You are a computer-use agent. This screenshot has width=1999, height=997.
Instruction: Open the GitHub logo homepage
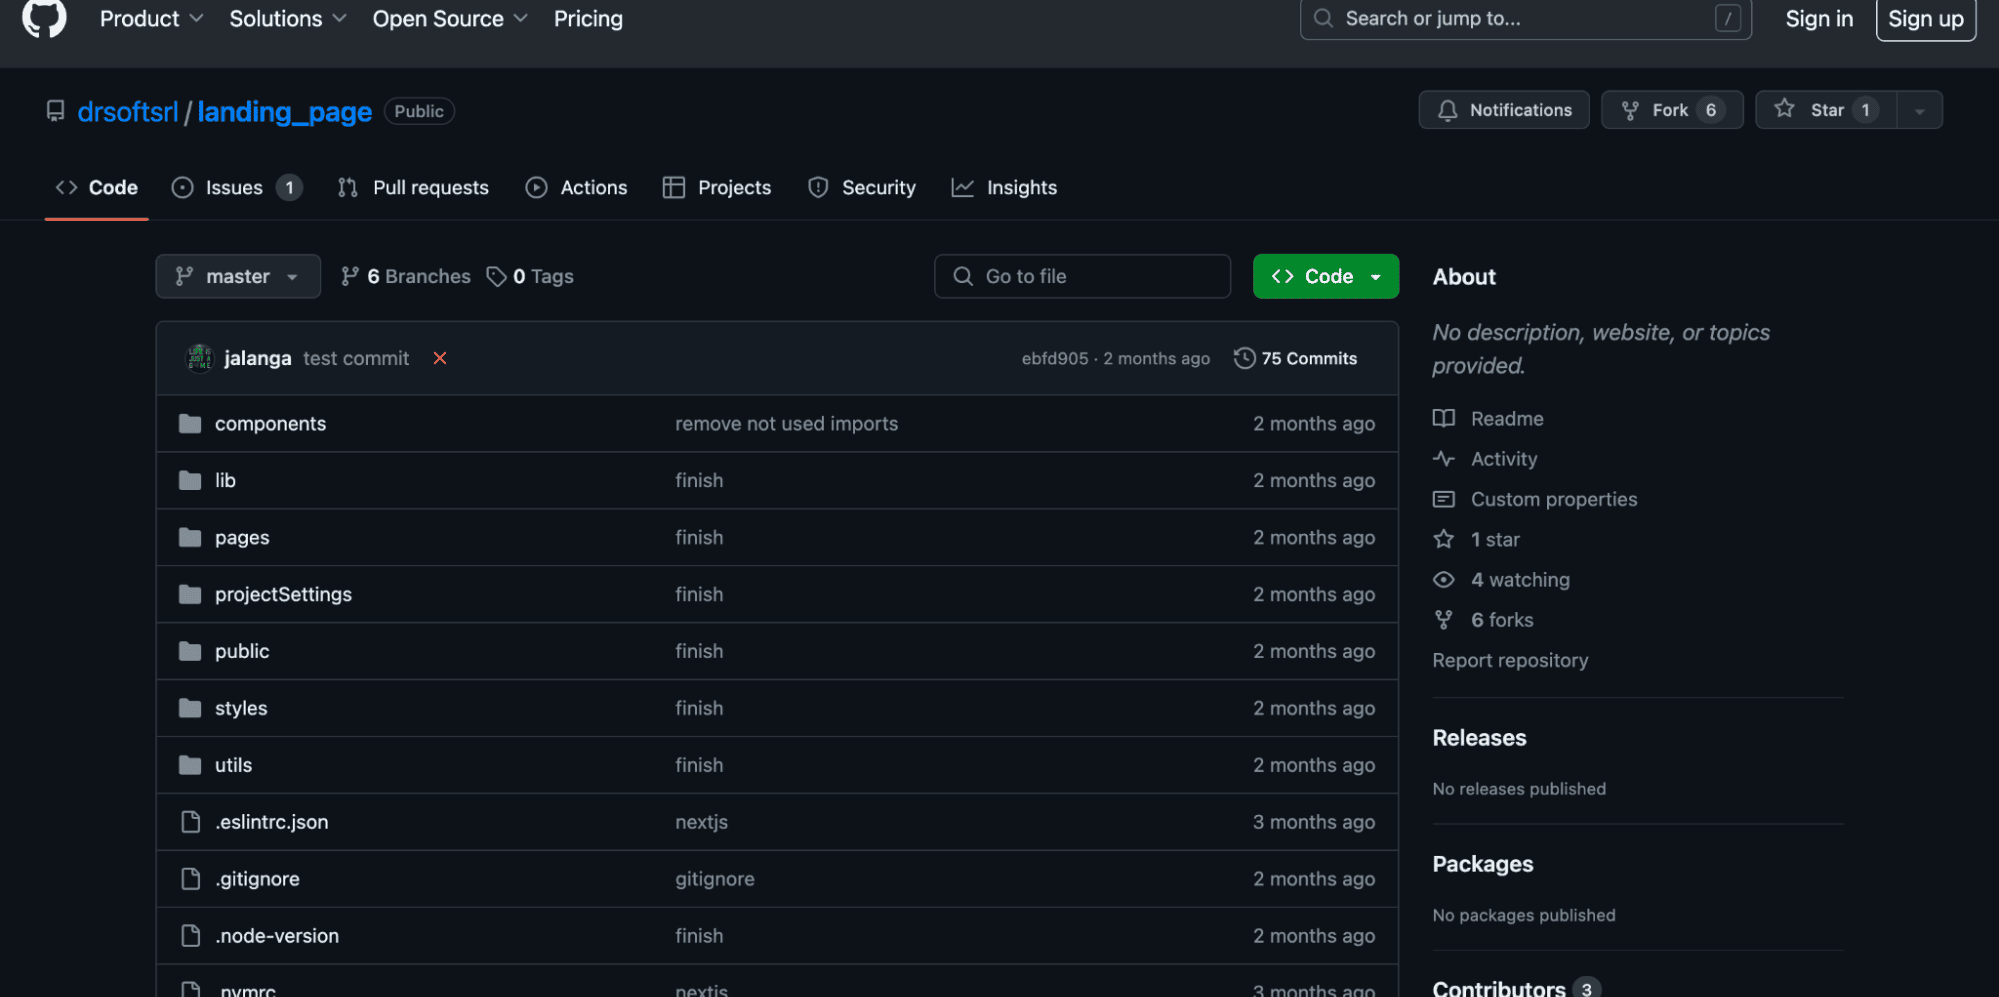[x=44, y=17]
